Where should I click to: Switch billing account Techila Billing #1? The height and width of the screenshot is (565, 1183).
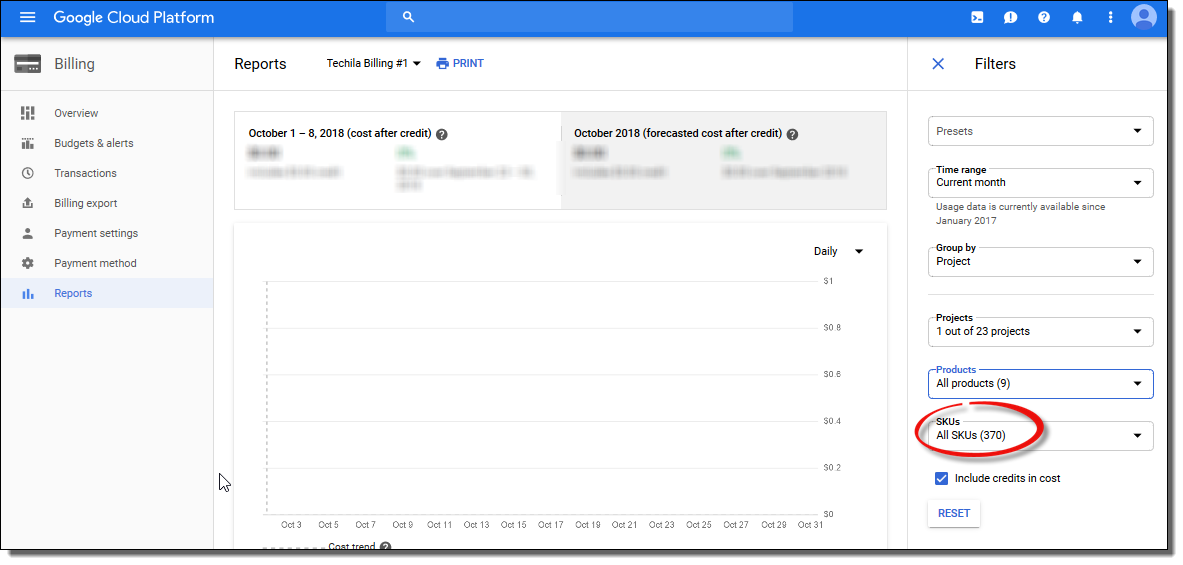[x=373, y=64]
